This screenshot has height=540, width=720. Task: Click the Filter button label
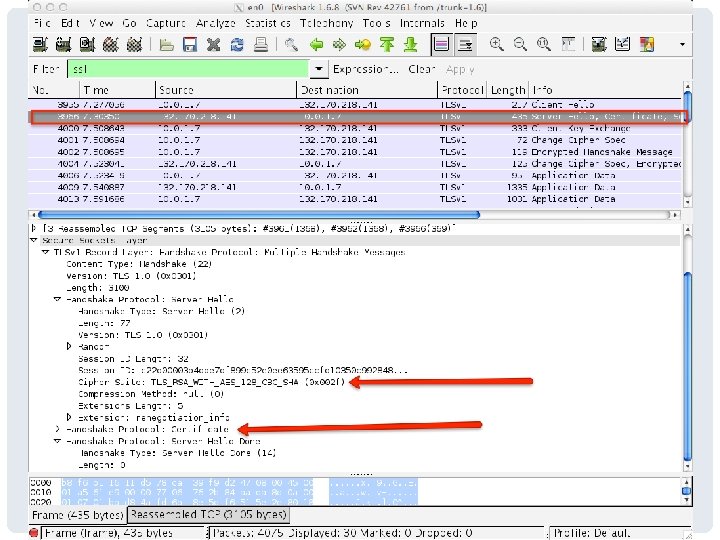point(46,69)
